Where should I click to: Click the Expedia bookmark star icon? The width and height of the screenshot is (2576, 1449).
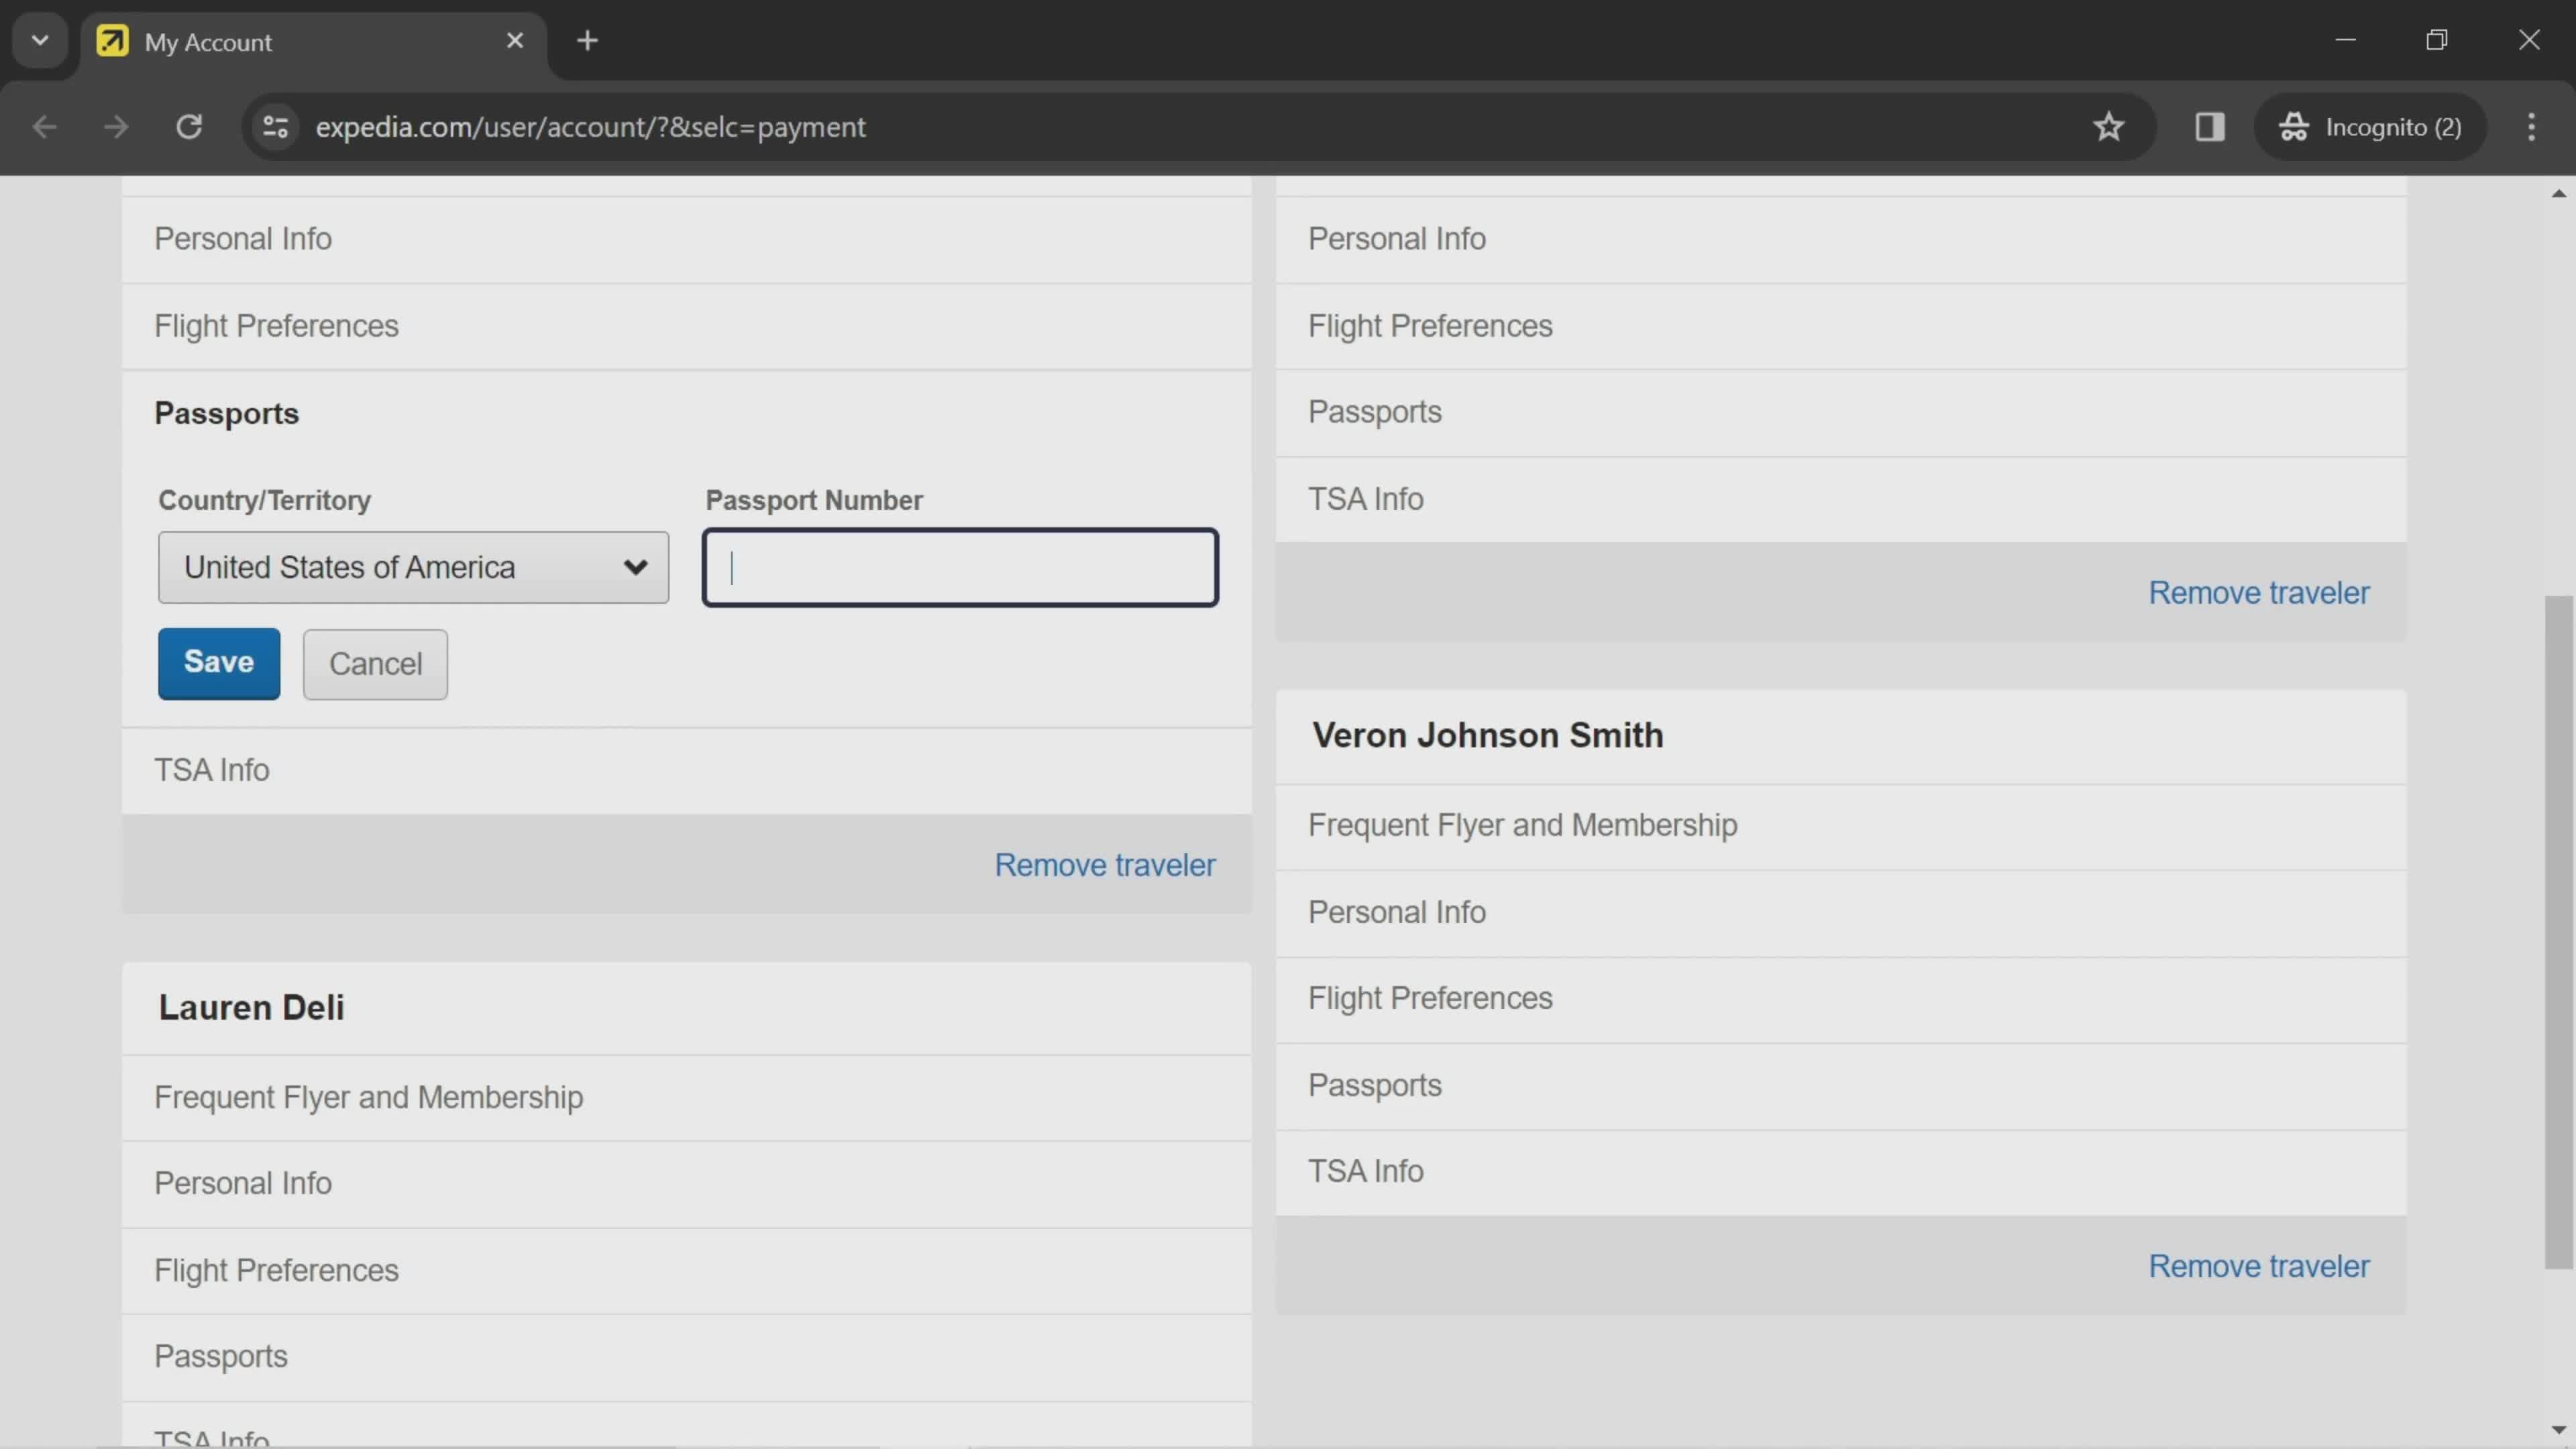(2109, 125)
